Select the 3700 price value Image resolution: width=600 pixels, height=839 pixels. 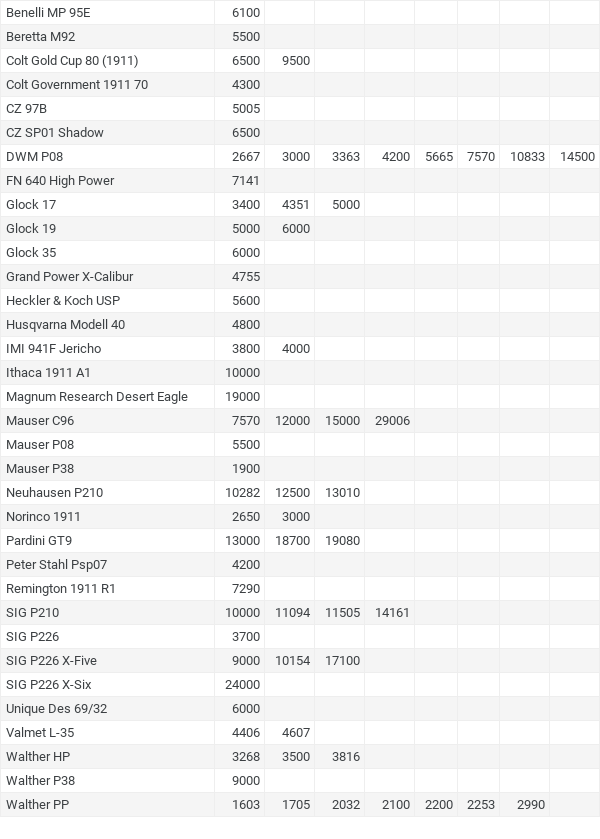click(246, 637)
